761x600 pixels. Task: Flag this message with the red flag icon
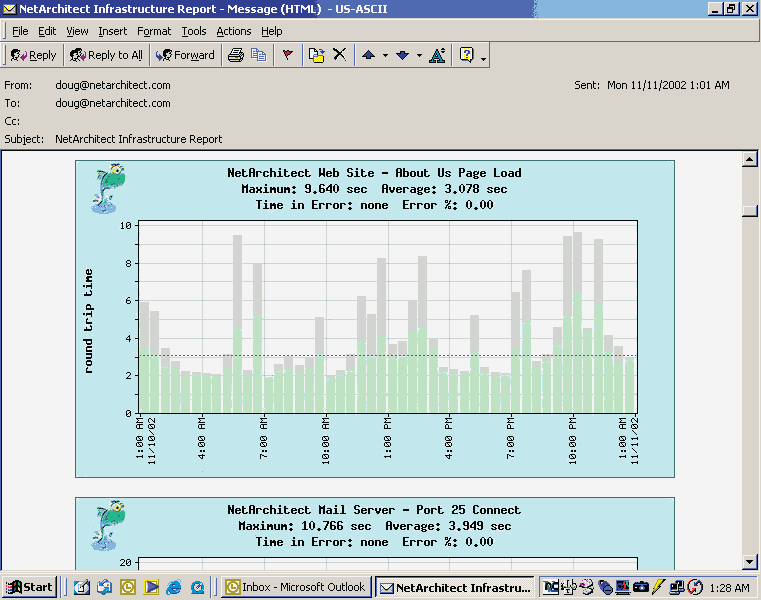(288, 55)
